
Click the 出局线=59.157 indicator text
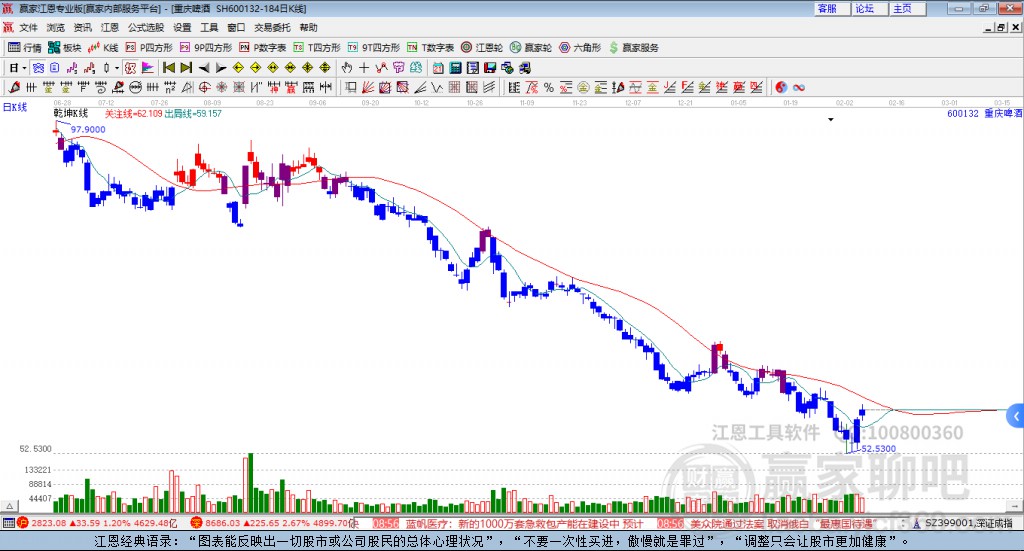point(193,114)
